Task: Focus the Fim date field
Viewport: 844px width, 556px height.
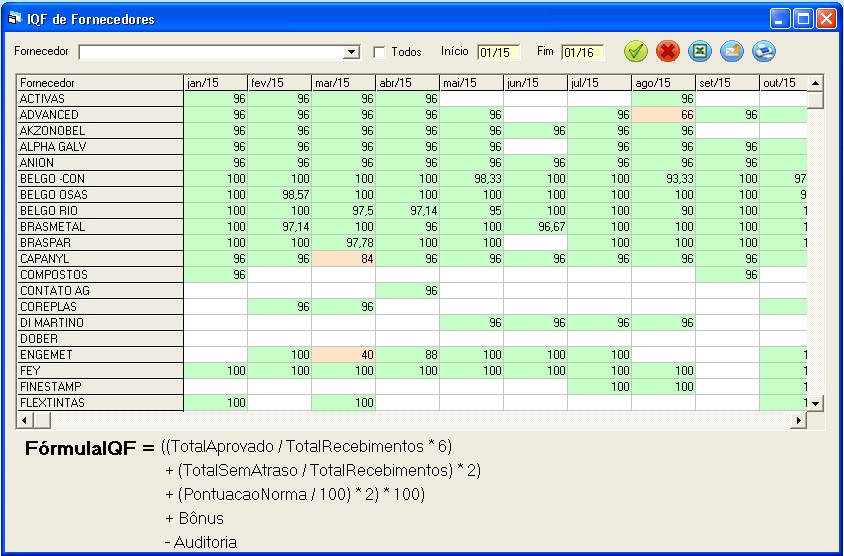Action: (x=582, y=52)
